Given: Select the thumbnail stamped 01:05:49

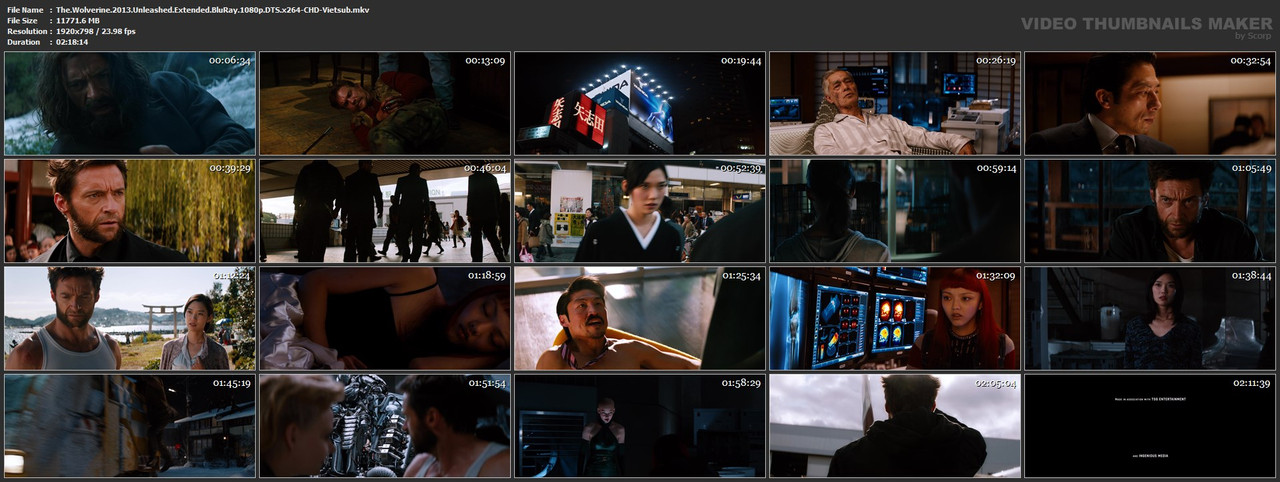Looking at the screenshot, I should [x=1150, y=211].
